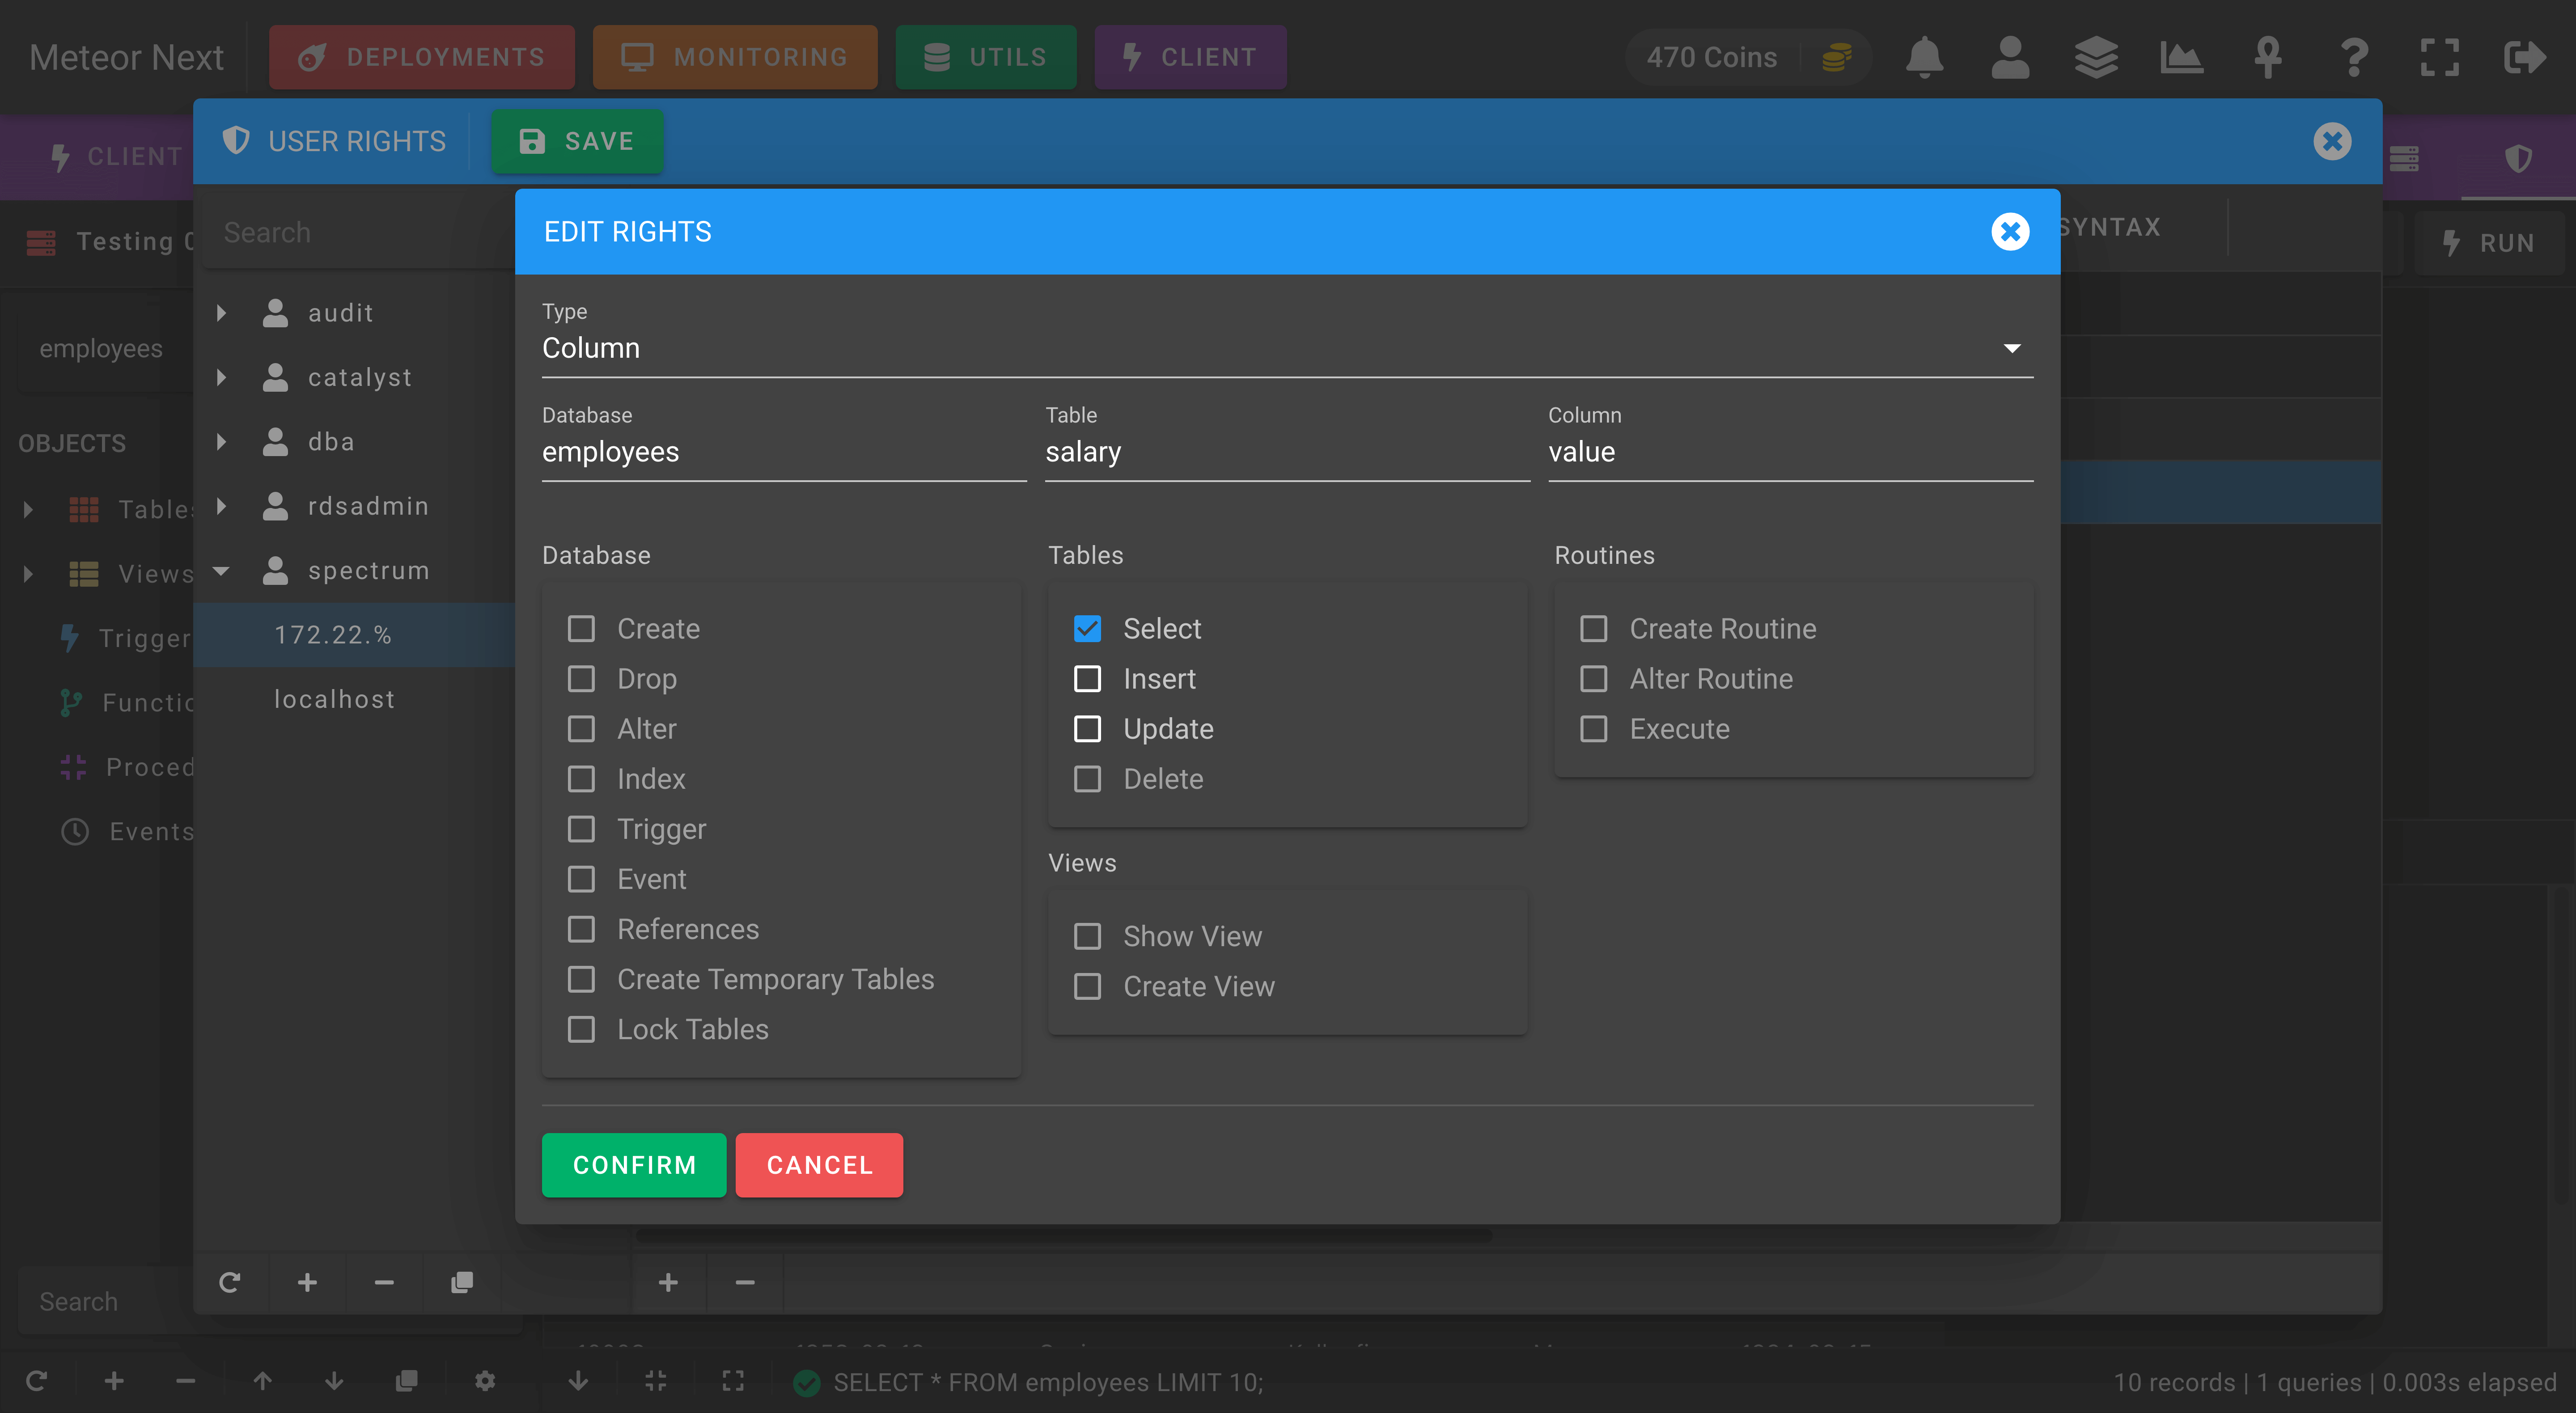Expand the catalyst user node
The width and height of the screenshot is (2576, 1413).
point(222,377)
